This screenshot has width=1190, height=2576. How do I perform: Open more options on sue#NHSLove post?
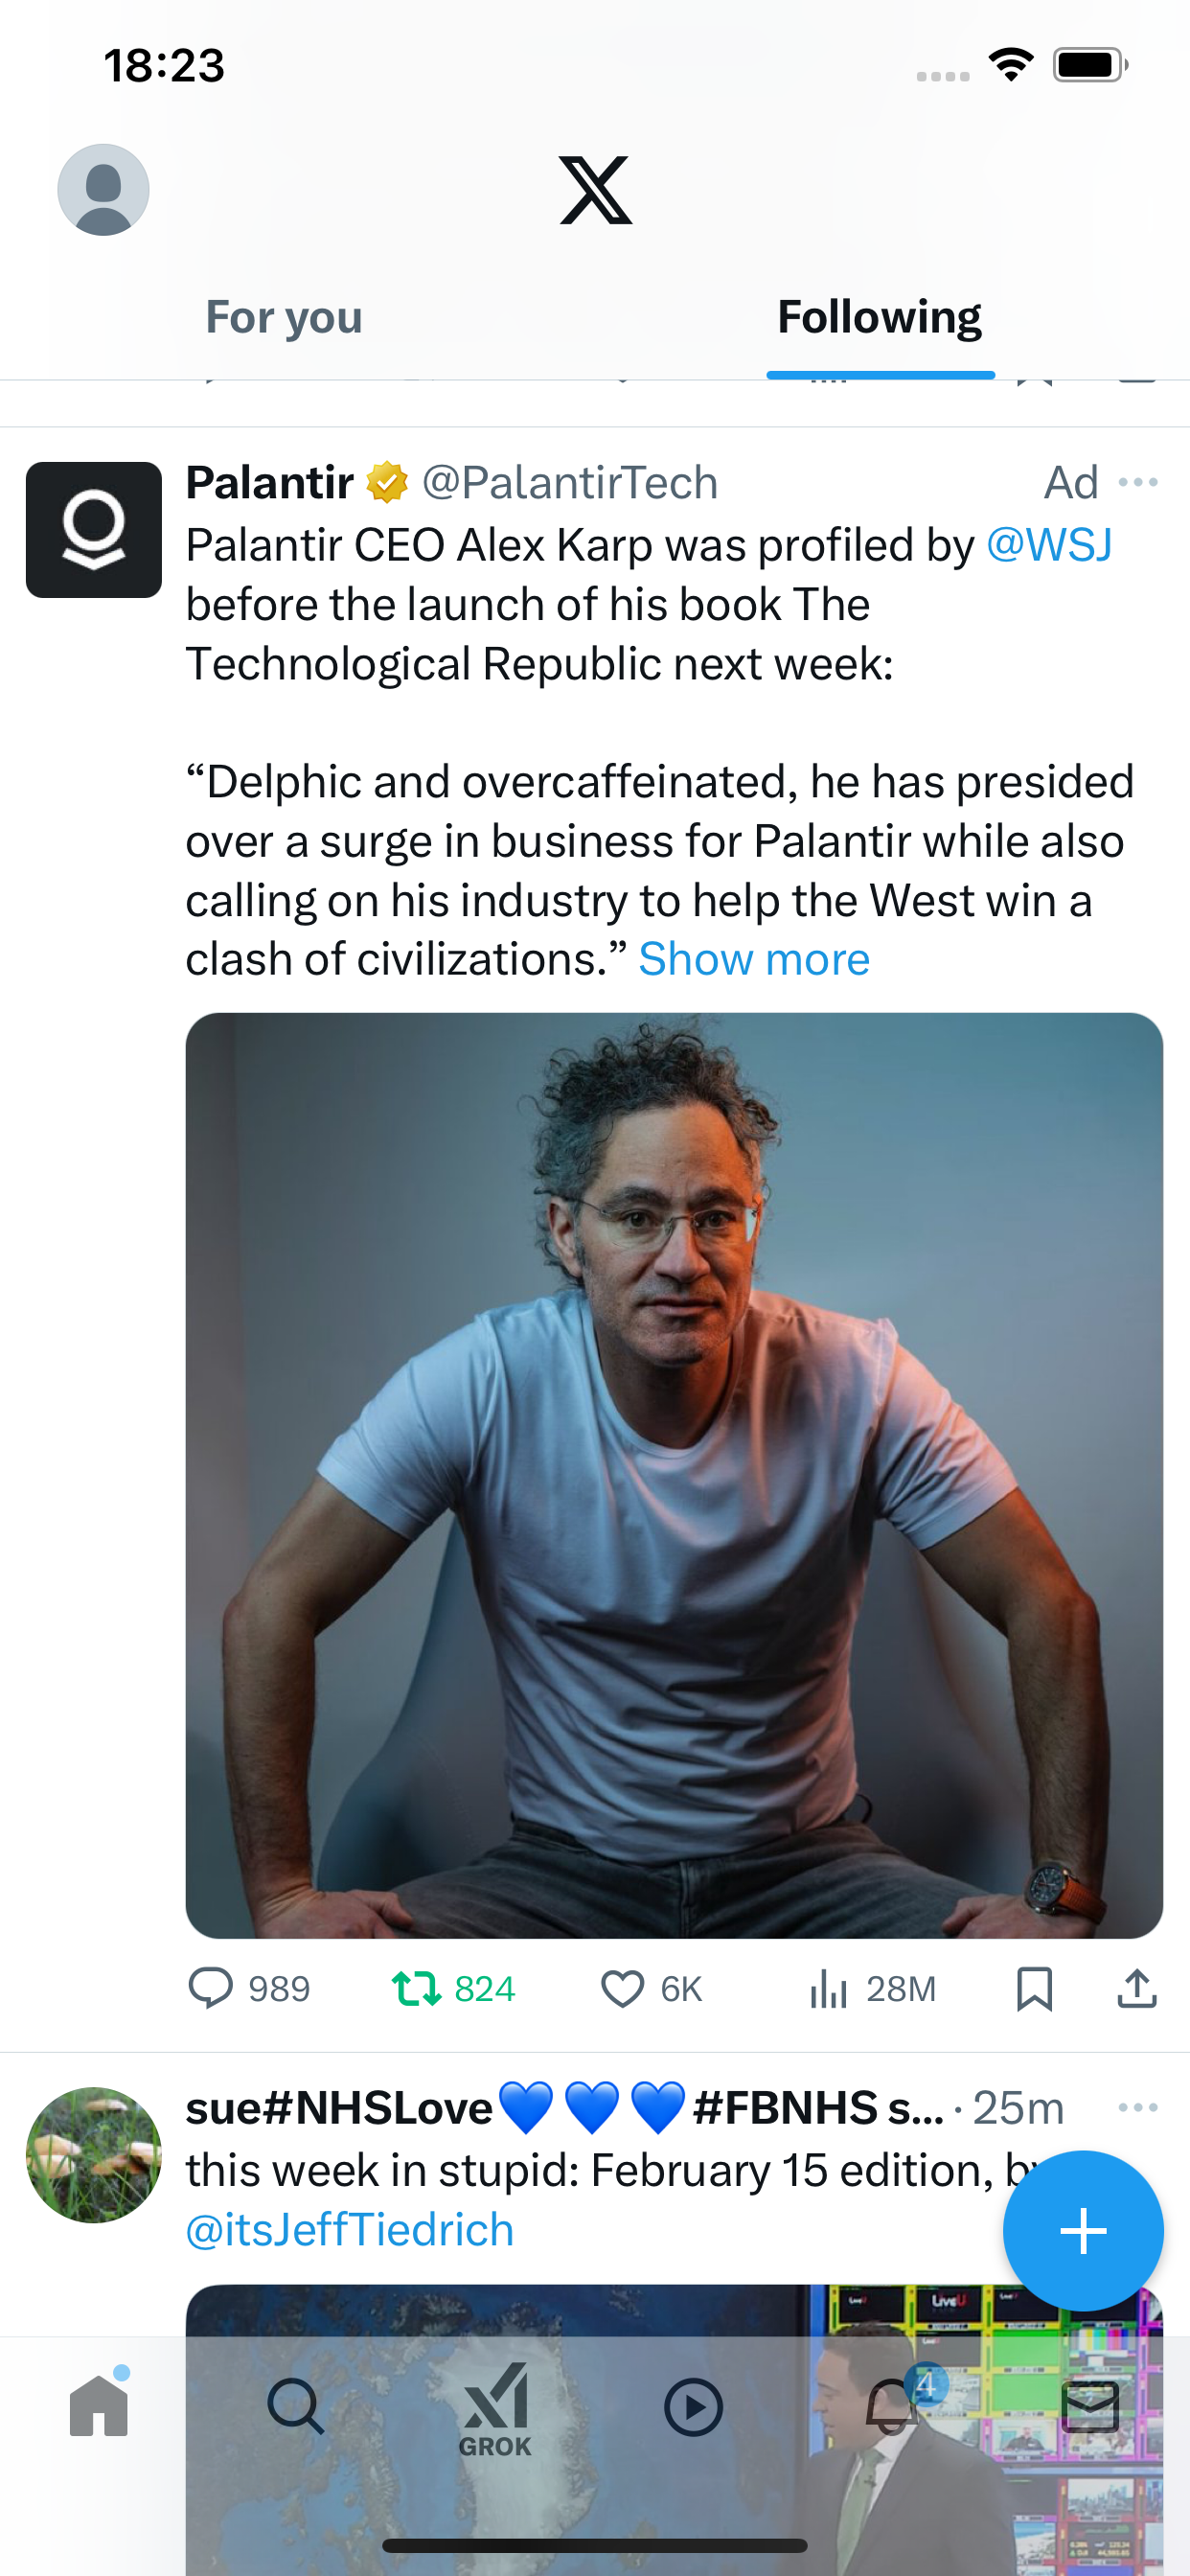pyautogui.click(x=1138, y=2107)
